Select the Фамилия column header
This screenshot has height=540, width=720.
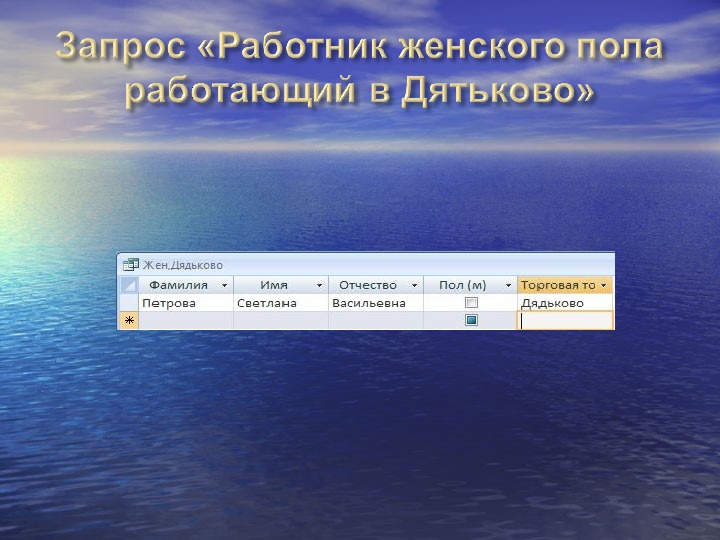pos(186,285)
